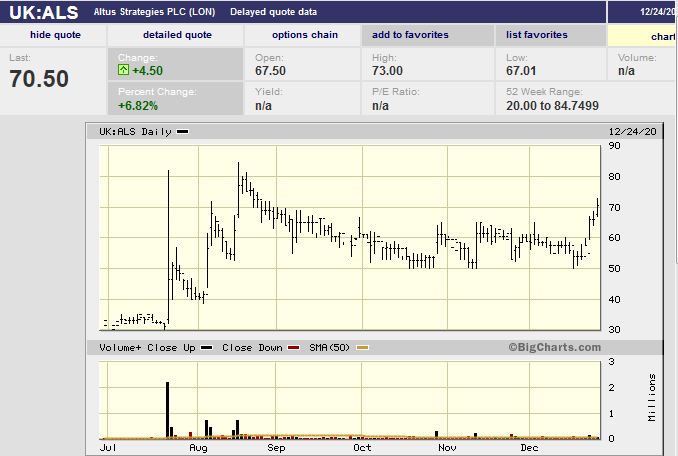The image size is (678, 456).
Task: Click the BigCharts.com watermark on chart
Action: [x=554, y=348]
